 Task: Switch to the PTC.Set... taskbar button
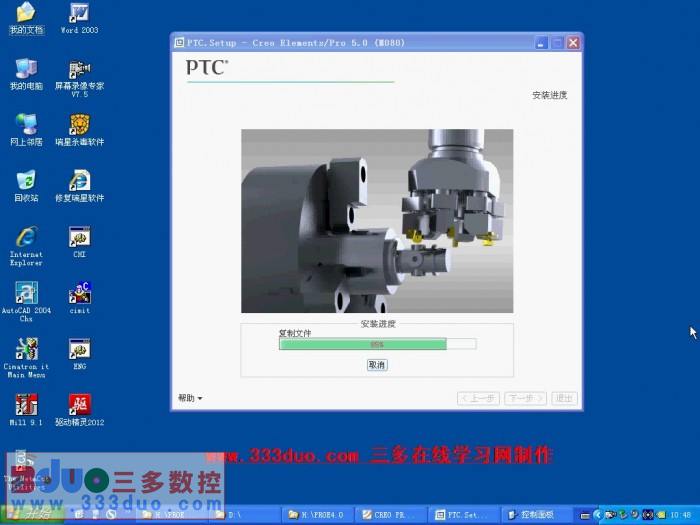tap(463, 515)
